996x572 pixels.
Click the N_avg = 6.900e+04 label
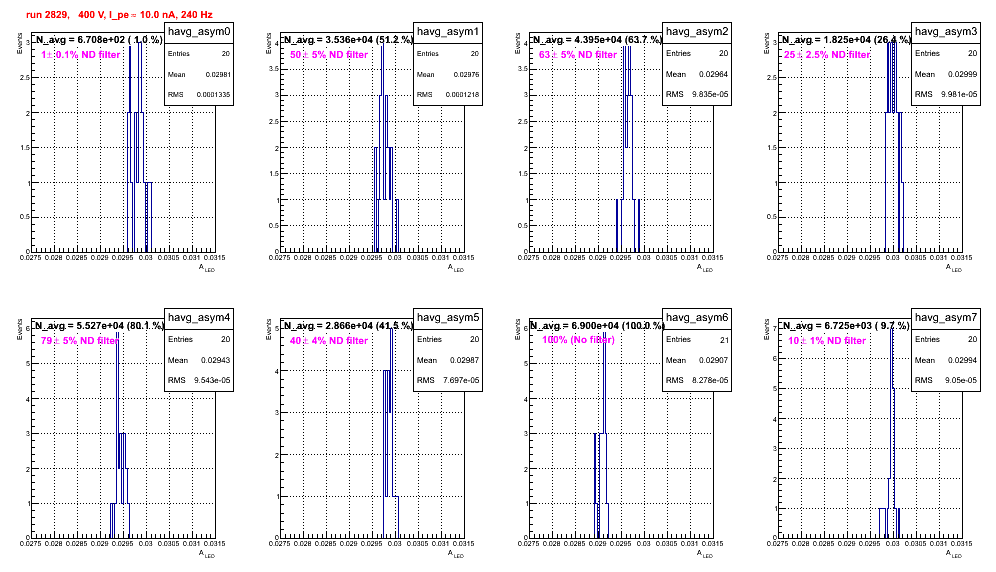coord(598,326)
